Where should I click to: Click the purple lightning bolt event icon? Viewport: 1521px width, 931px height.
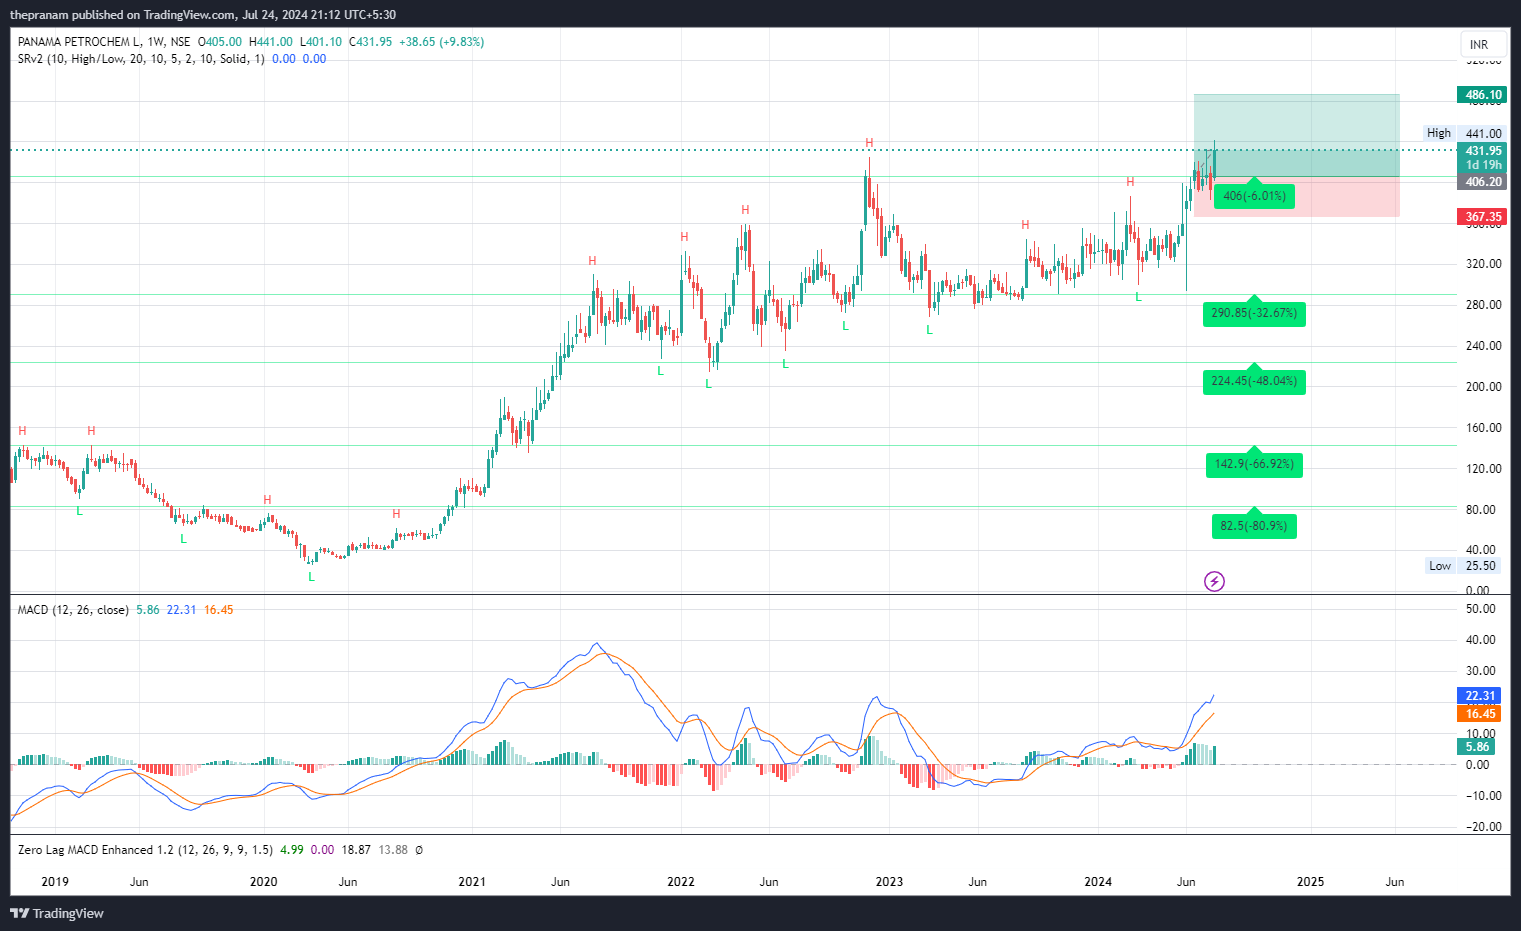[x=1214, y=581]
